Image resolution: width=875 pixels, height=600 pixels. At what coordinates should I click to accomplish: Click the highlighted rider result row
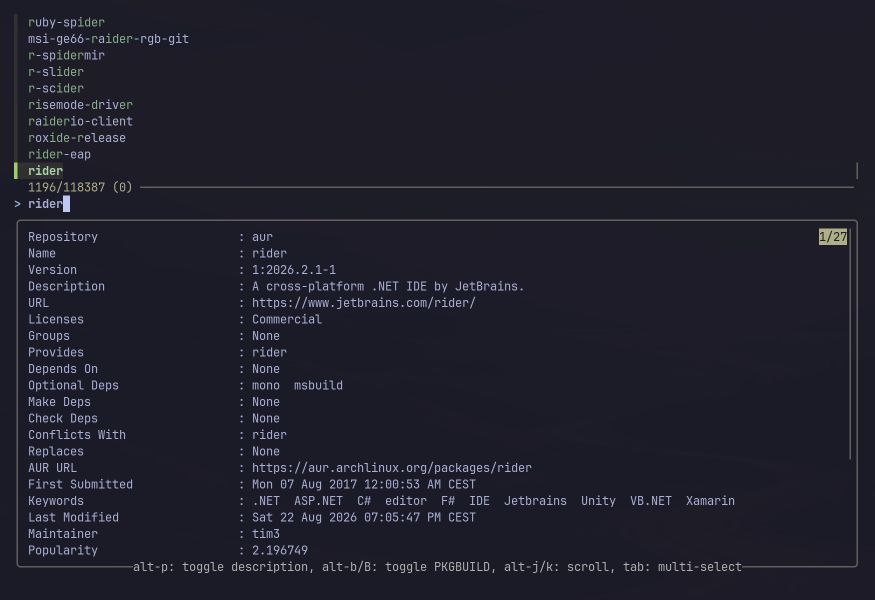point(45,171)
